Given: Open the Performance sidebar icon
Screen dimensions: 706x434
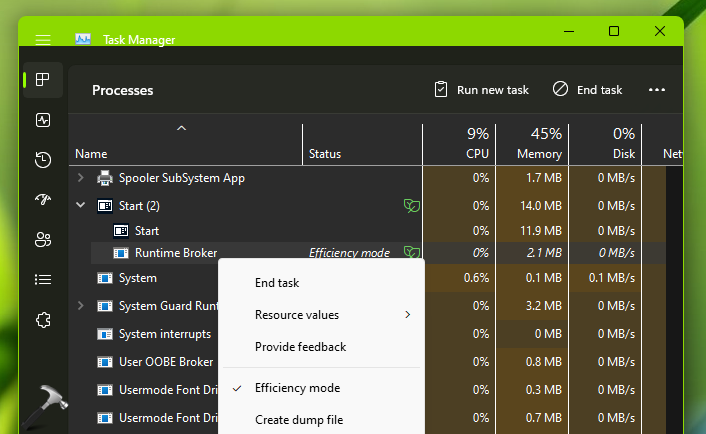Looking at the screenshot, I should pyautogui.click(x=42, y=120).
